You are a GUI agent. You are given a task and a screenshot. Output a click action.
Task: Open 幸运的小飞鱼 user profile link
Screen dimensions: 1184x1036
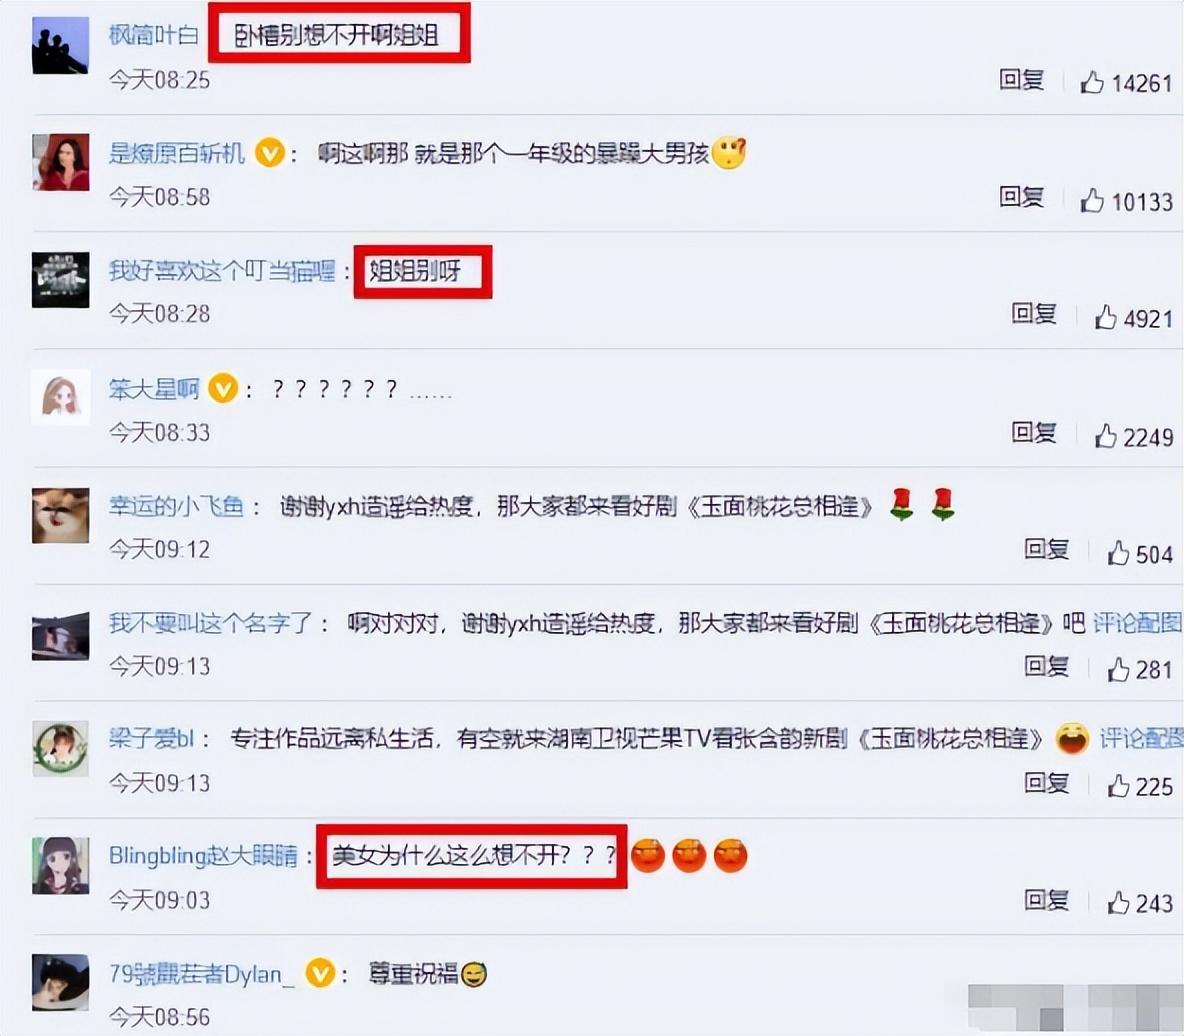pos(176,506)
